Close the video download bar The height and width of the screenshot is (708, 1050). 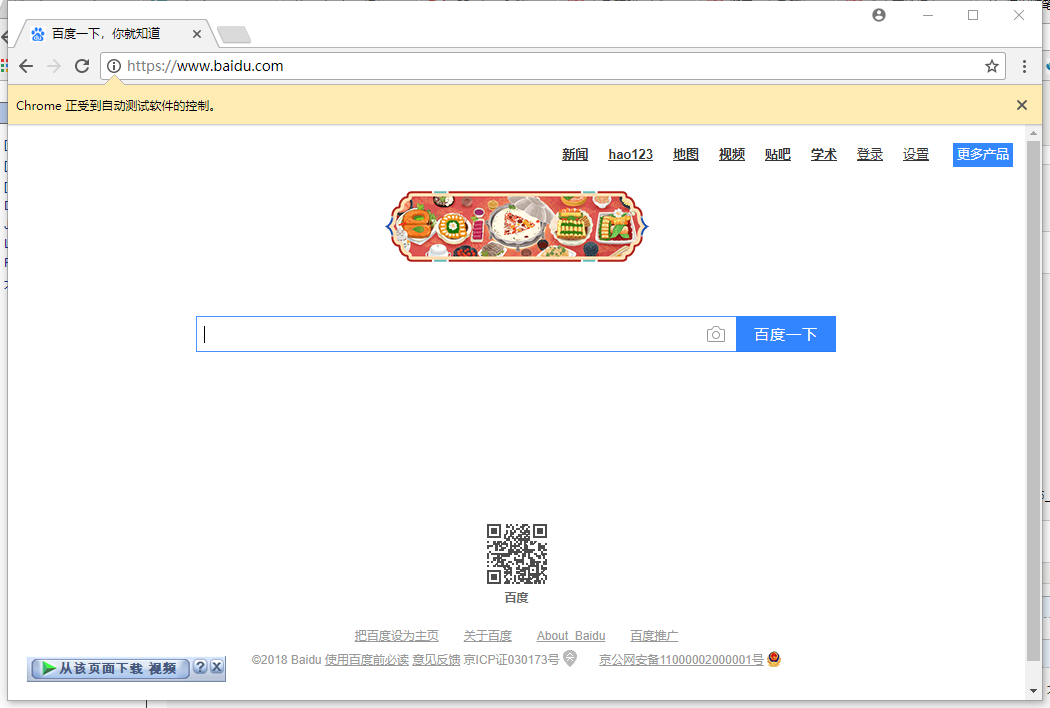pos(216,667)
